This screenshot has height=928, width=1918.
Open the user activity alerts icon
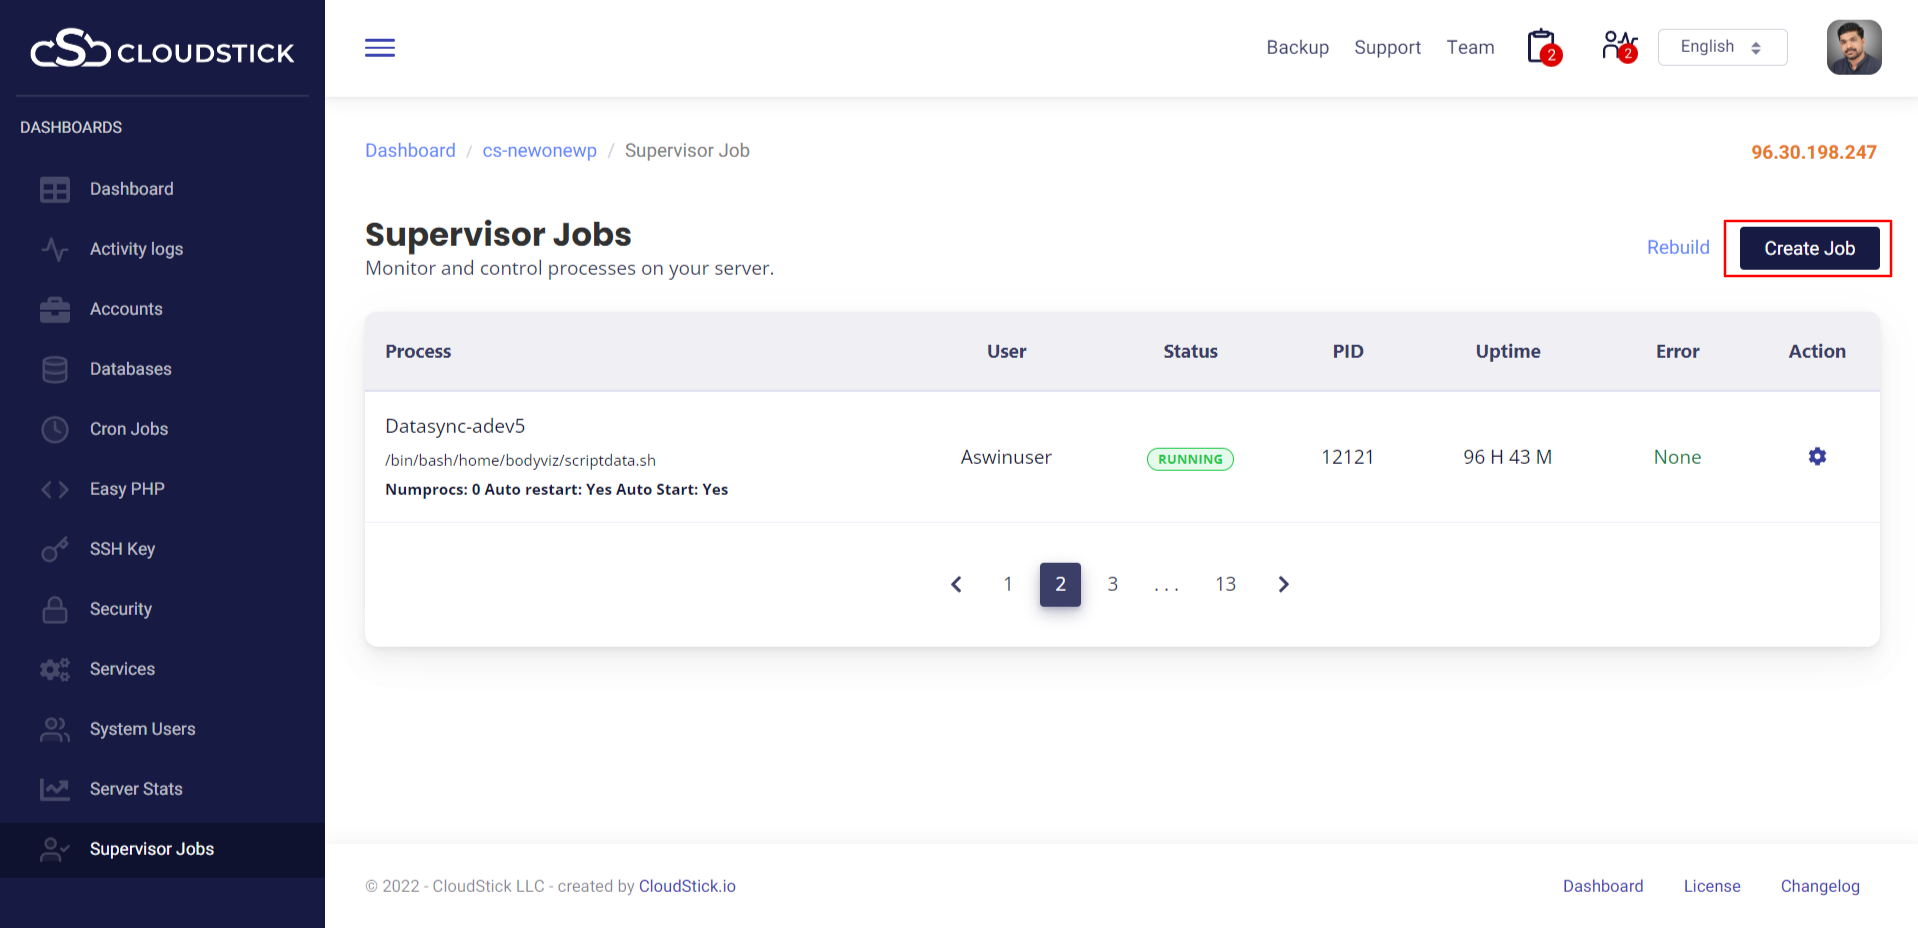click(x=1618, y=46)
